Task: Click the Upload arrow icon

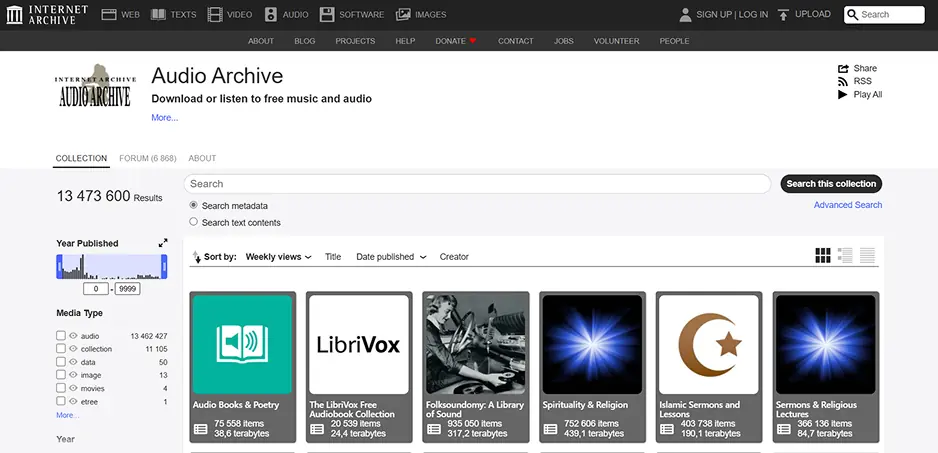Action: pyautogui.click(x=783, y=14)
